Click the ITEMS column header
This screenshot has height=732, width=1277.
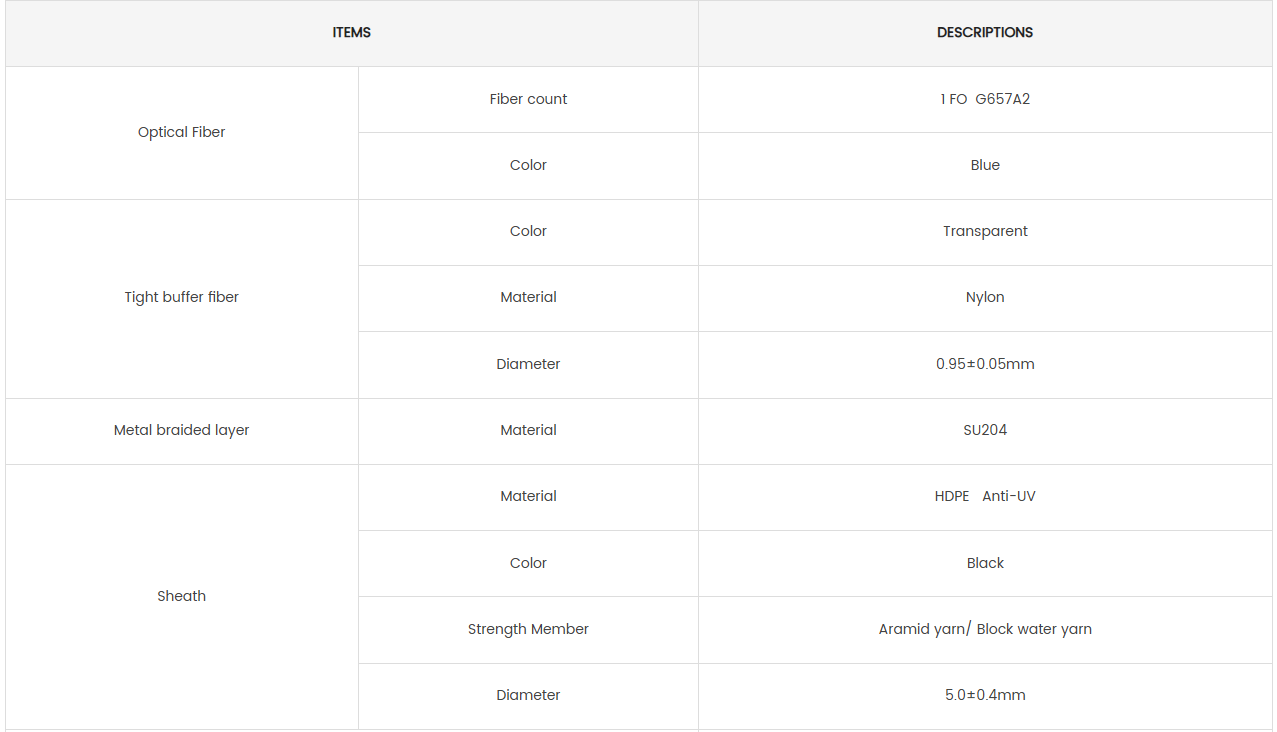click(x=351, y=33)
